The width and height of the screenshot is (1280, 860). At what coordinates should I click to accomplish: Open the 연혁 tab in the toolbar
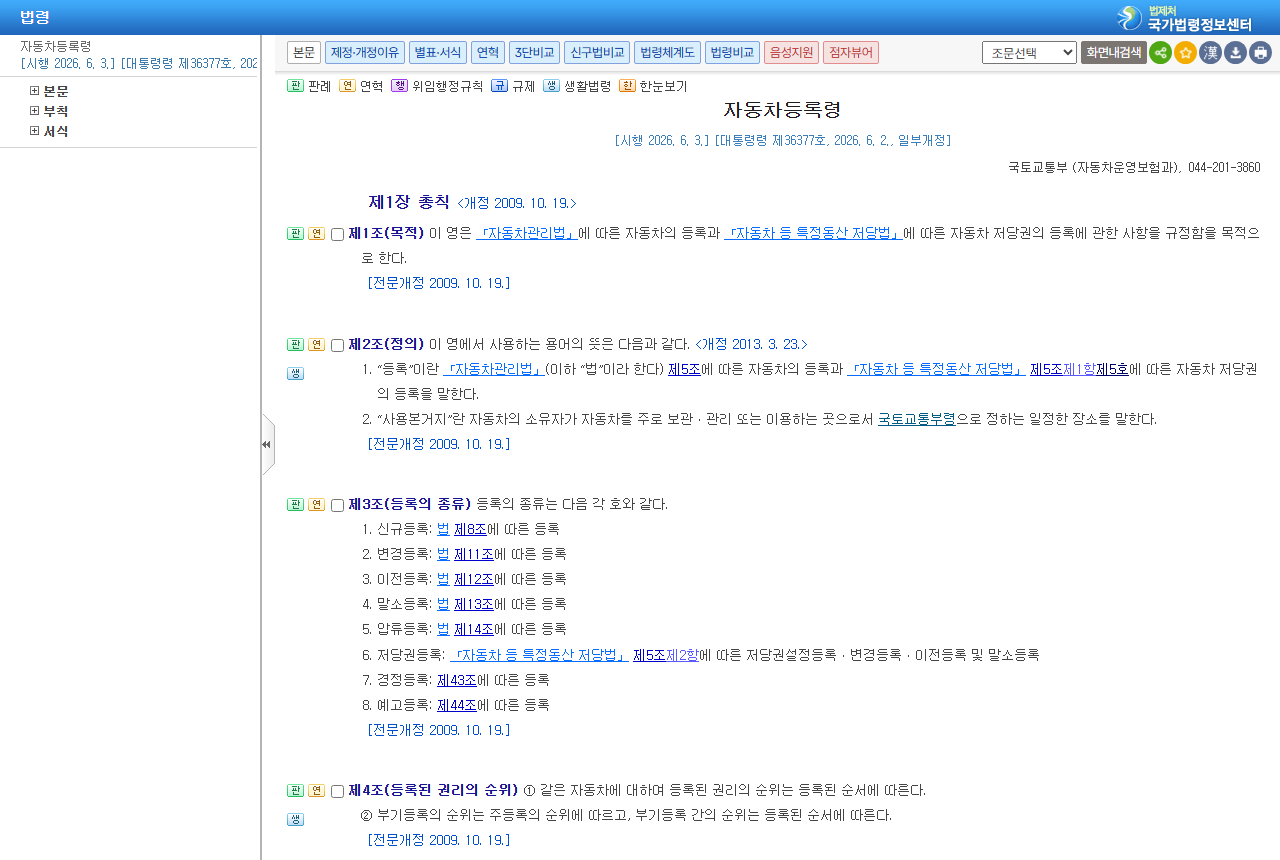click(488, 53)
